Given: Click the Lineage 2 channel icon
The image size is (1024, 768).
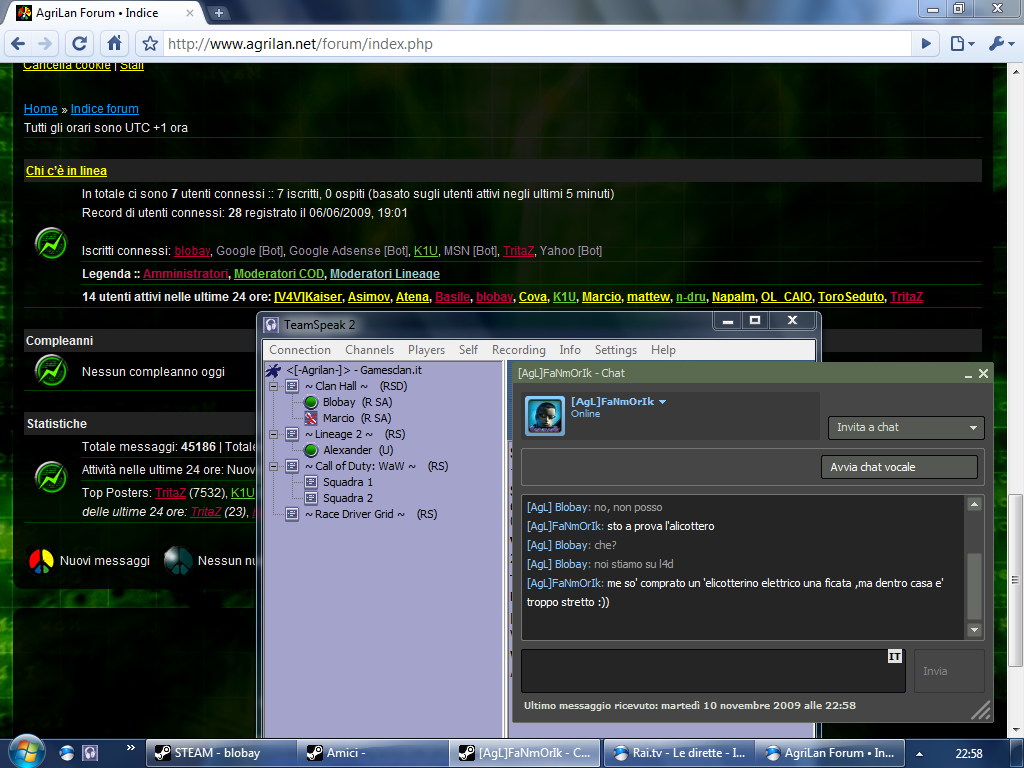Looking at the screenshot, I should pyautogui.click(x=292, y=434).
